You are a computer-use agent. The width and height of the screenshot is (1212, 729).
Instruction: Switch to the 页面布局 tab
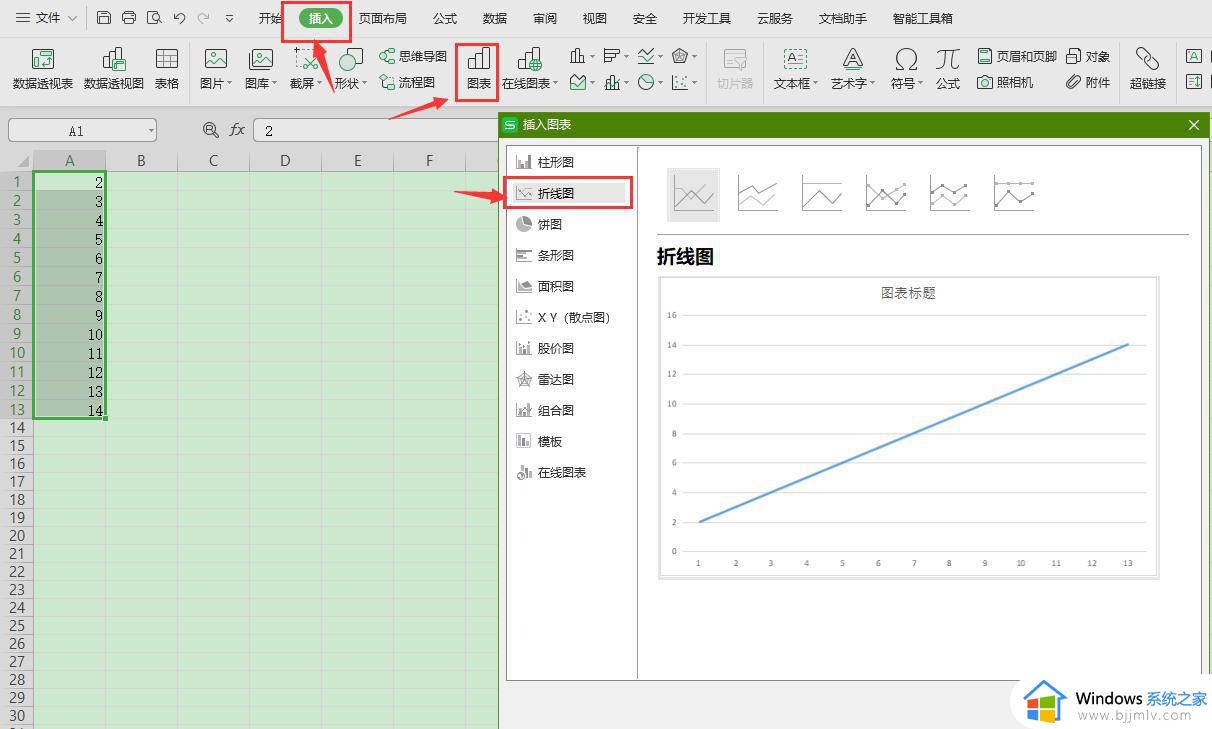click(x=383, y=18)
